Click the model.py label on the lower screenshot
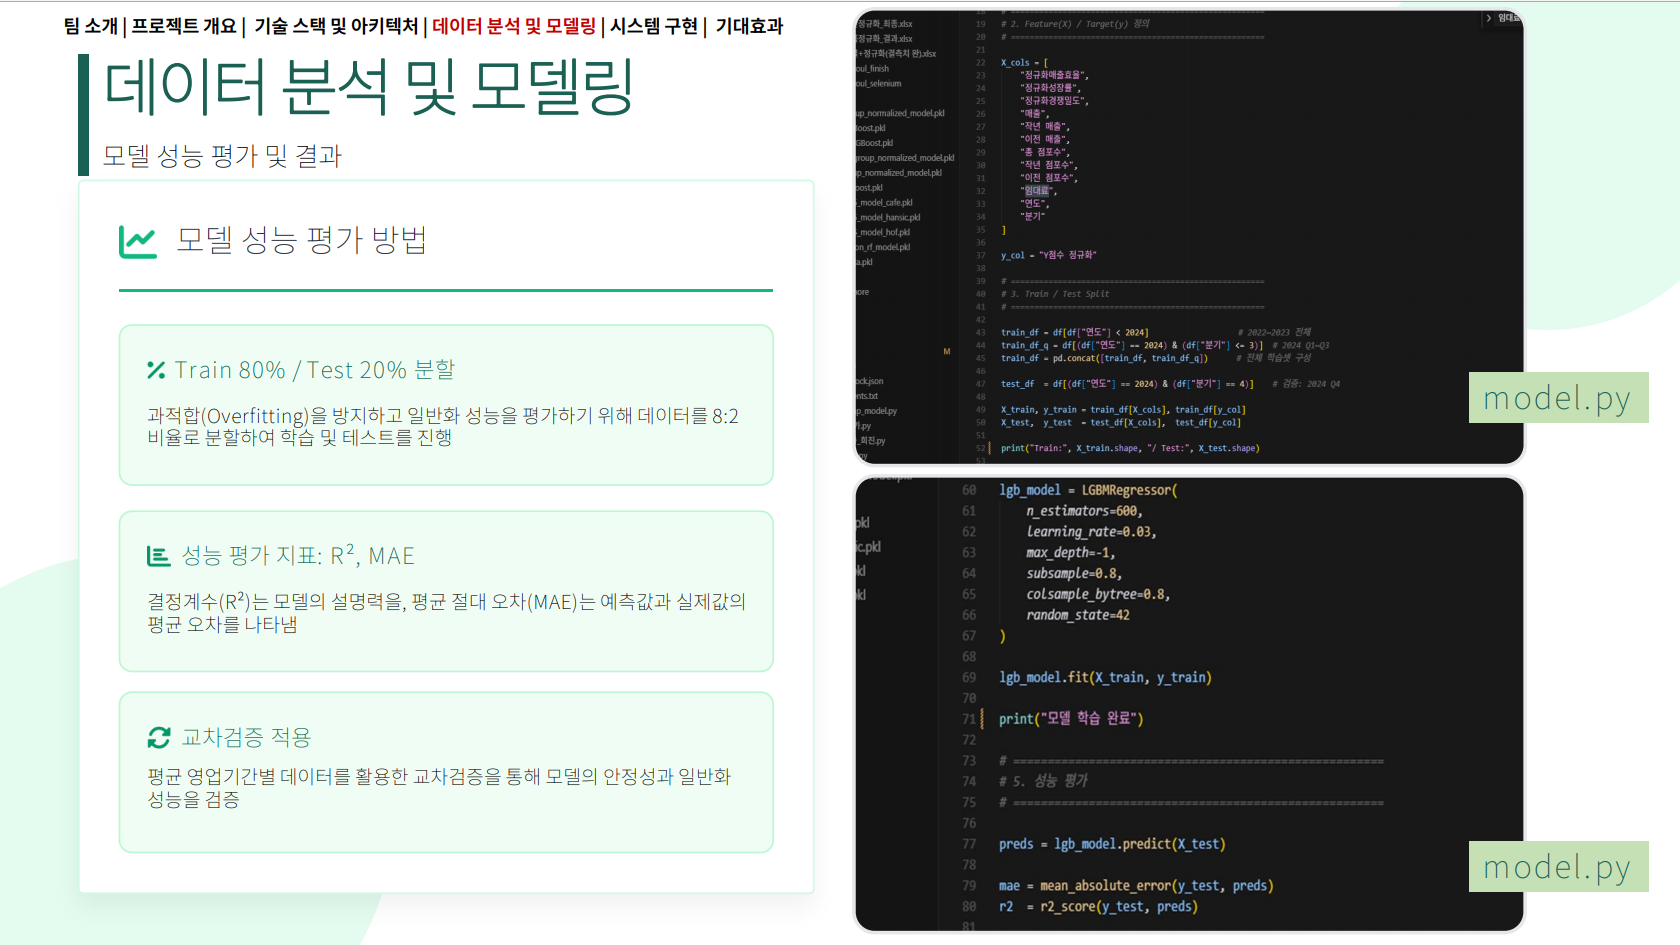The image size is (1680, 945). click(x=1558, y=867)
